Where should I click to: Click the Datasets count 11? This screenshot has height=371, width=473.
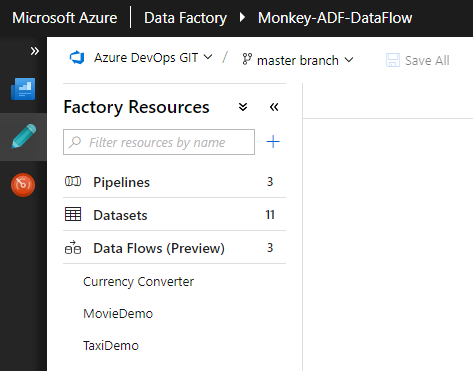[x=270, y=215]
